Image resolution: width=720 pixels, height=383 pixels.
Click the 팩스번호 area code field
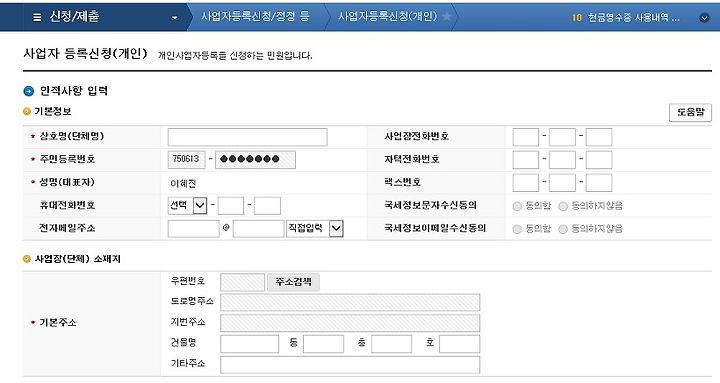[x=525, y=183]
